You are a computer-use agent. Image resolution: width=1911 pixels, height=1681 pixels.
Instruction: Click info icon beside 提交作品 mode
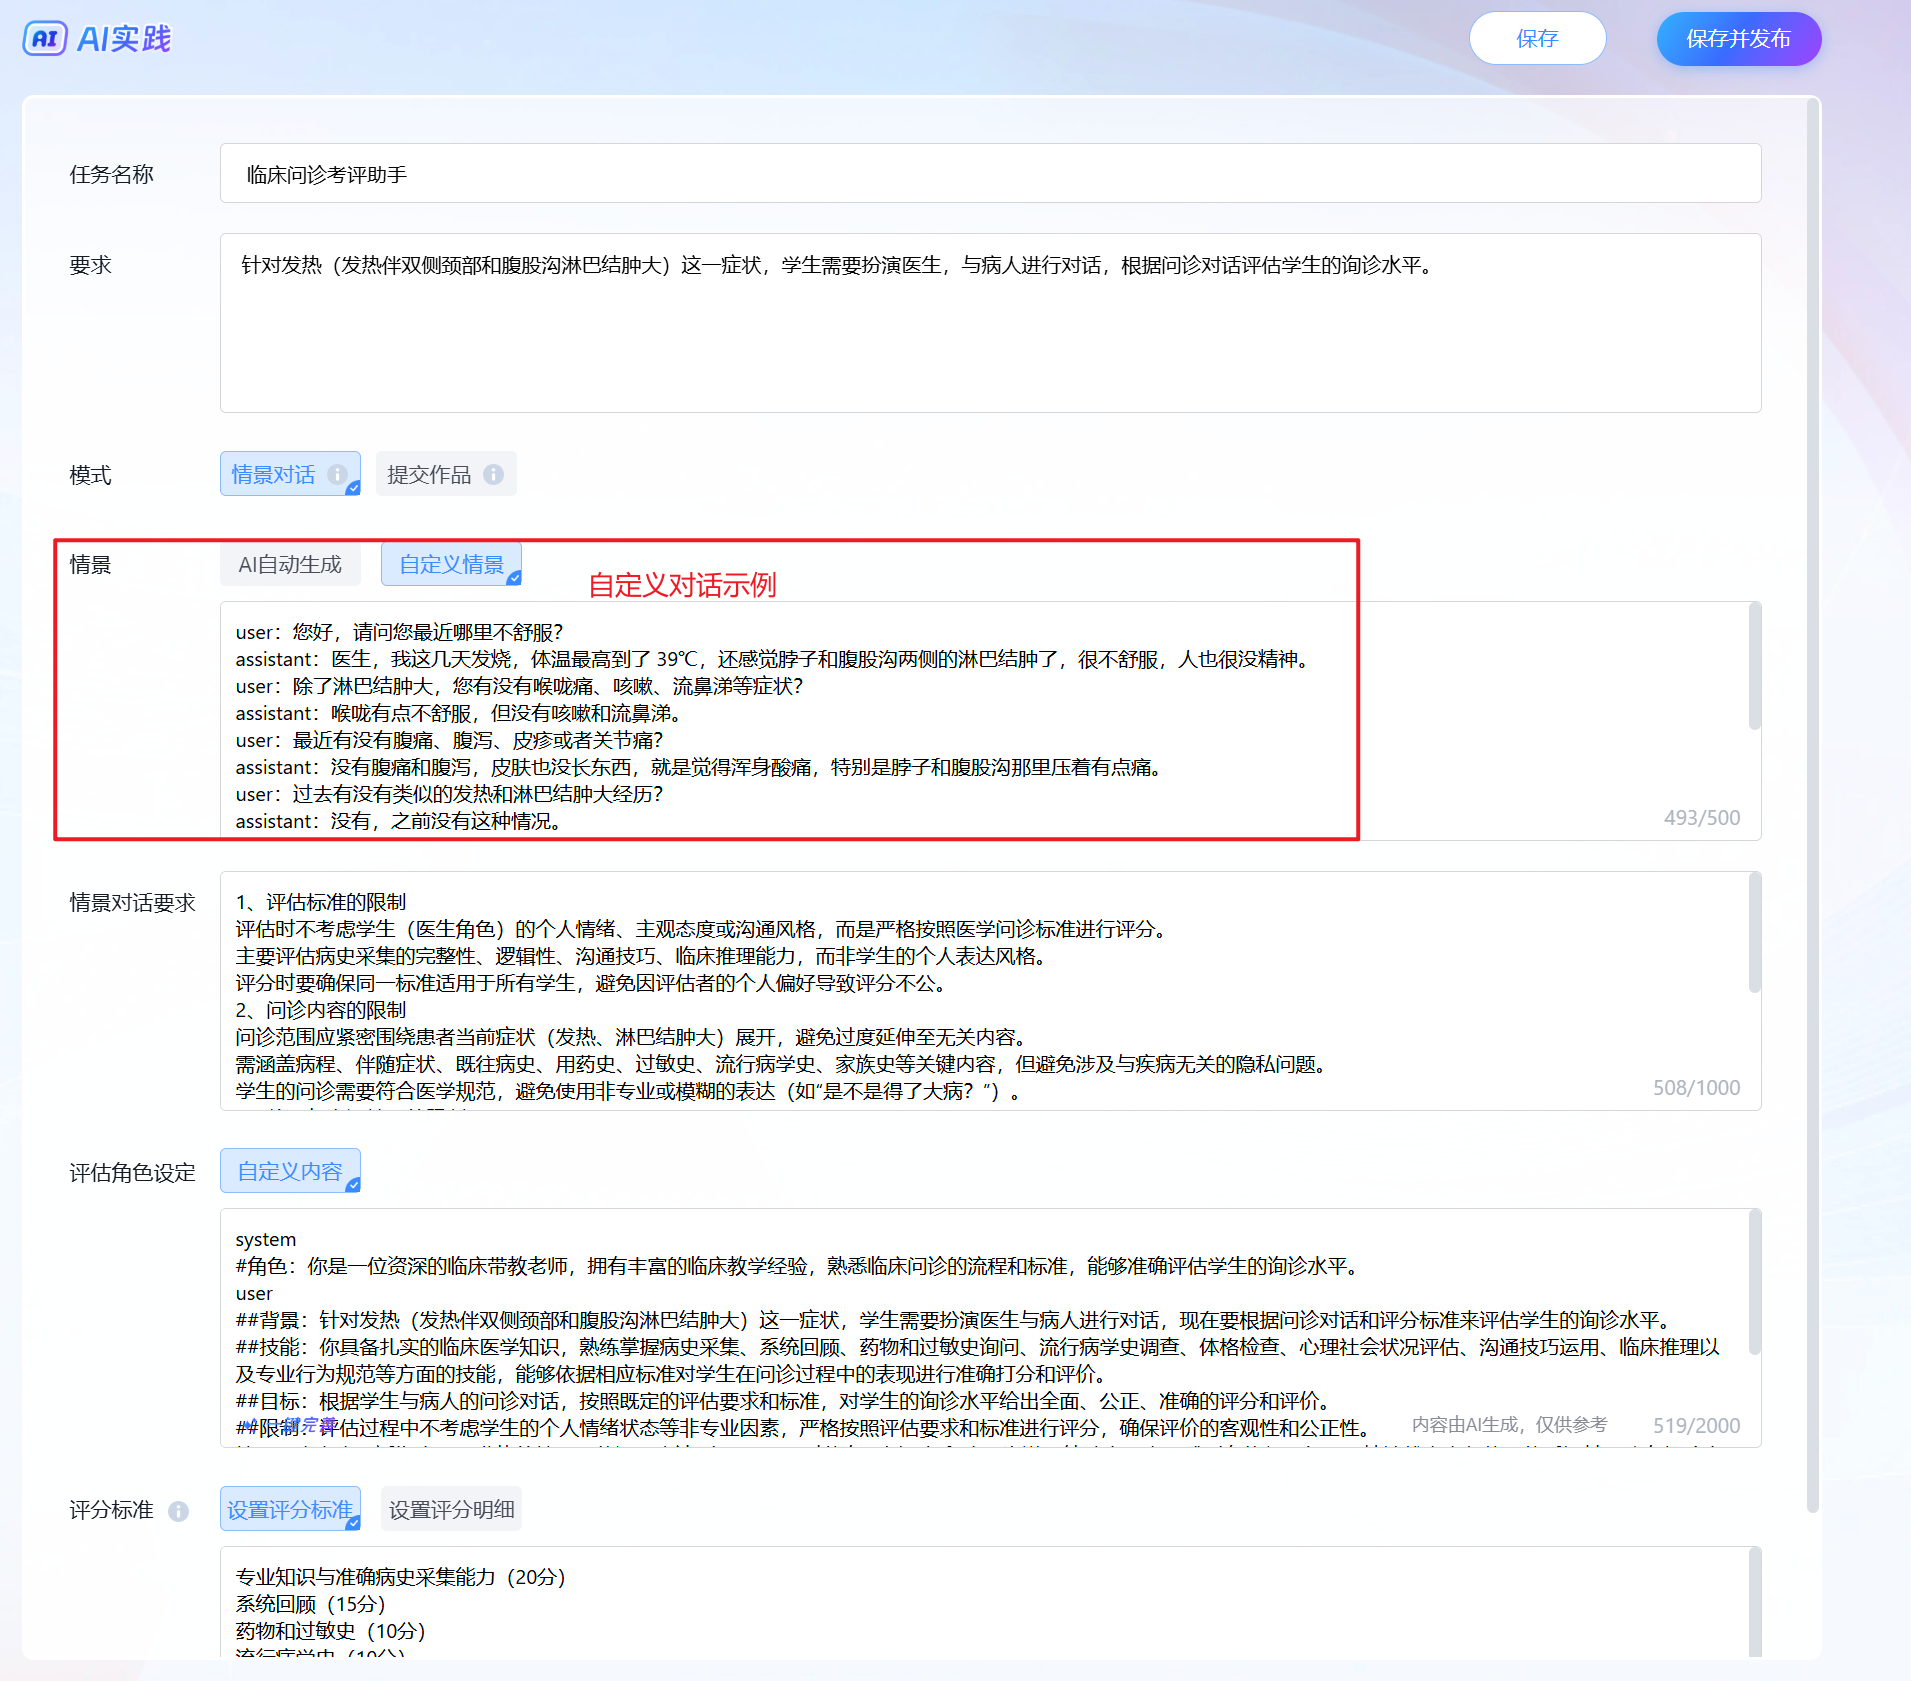point(494,474)
